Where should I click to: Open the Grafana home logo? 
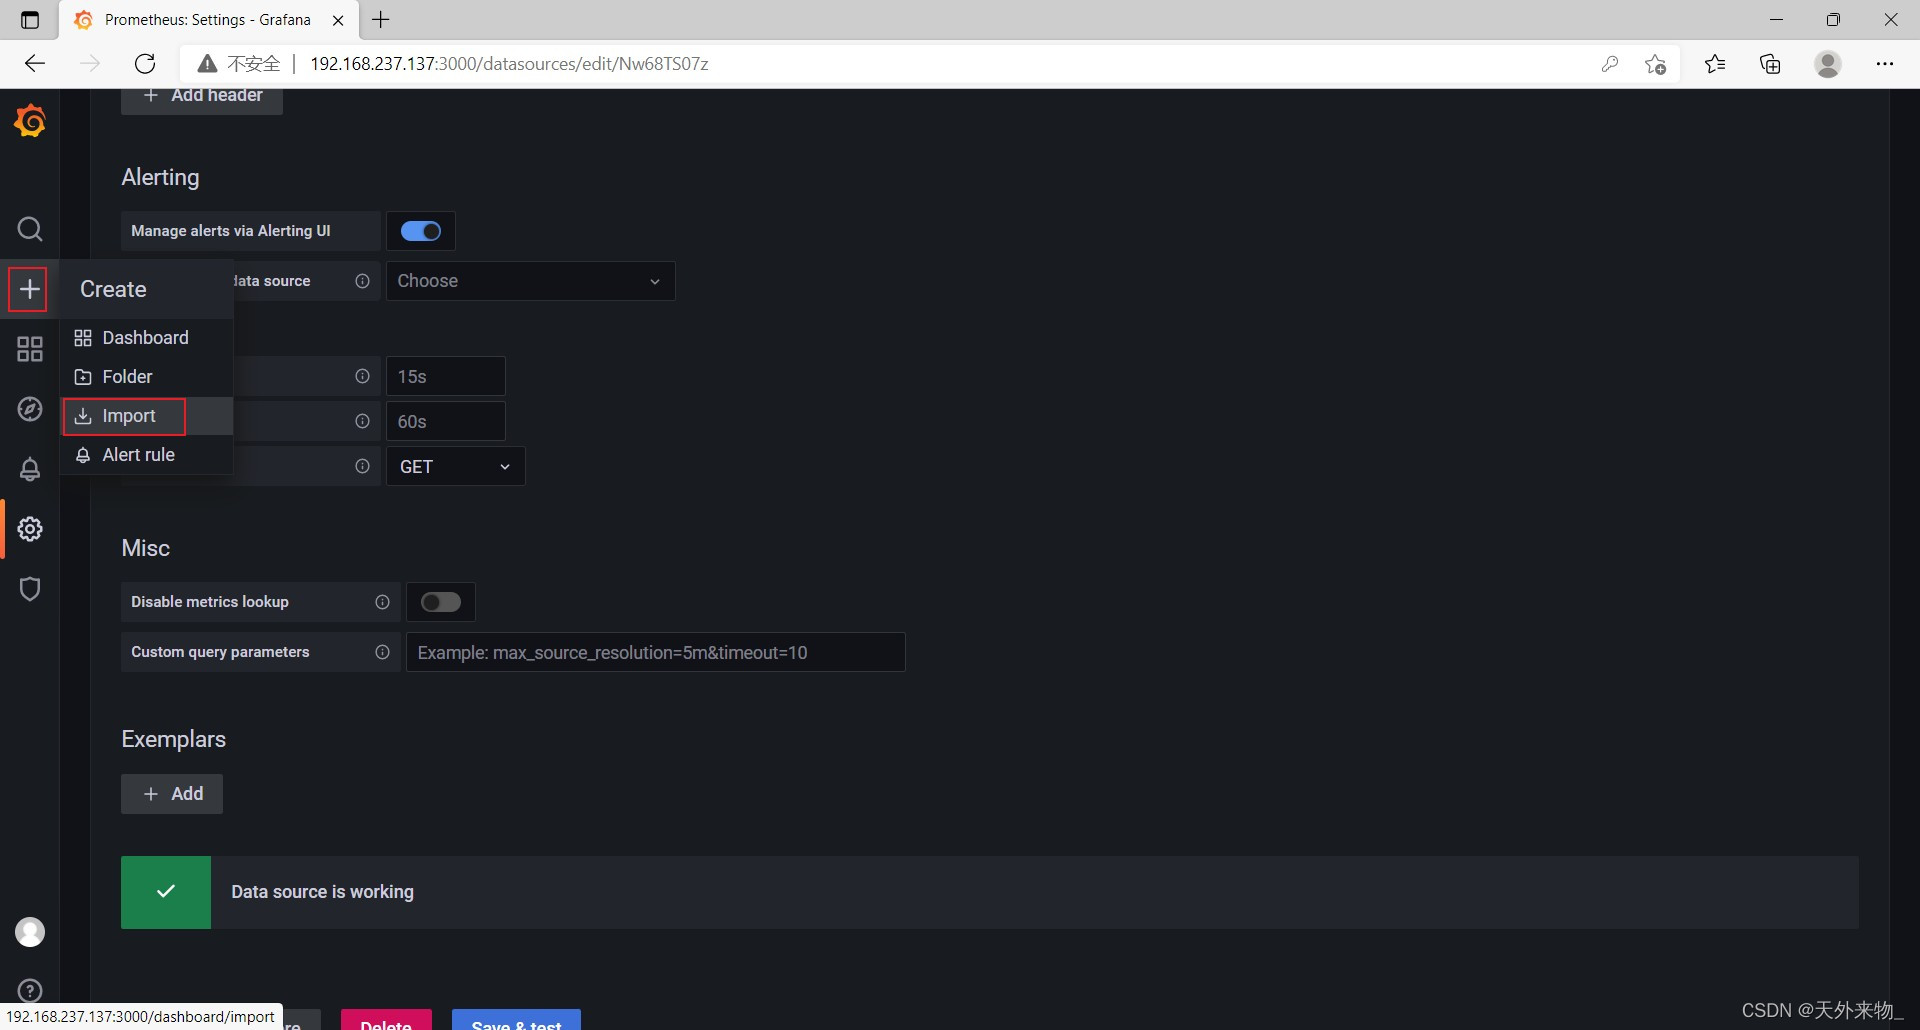point(30,122)
